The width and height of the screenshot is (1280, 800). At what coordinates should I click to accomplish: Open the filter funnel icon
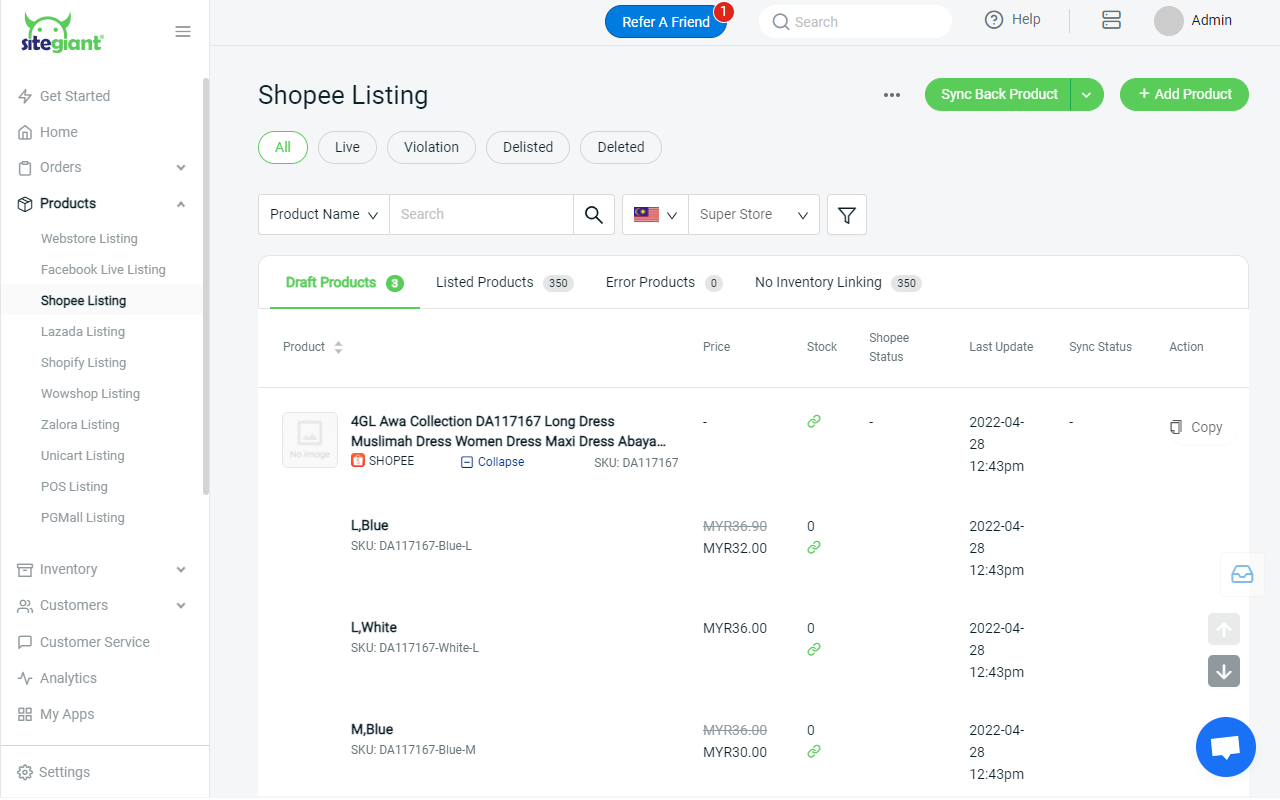(847, 214)
